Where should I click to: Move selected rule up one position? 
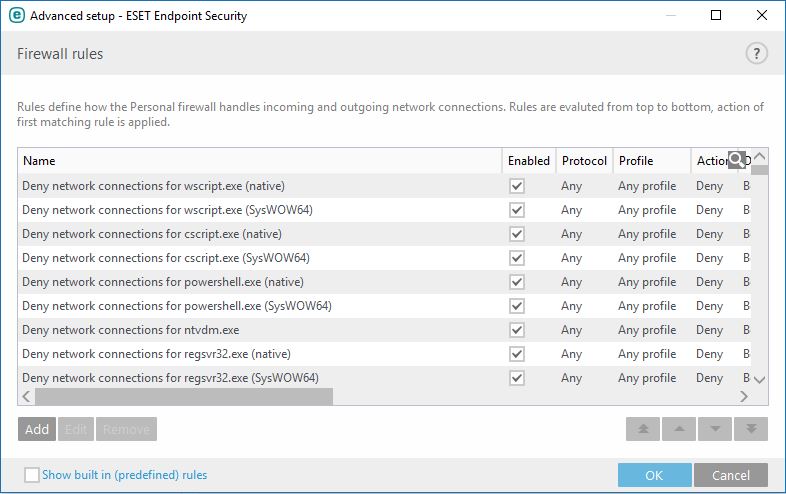[679, 429]
